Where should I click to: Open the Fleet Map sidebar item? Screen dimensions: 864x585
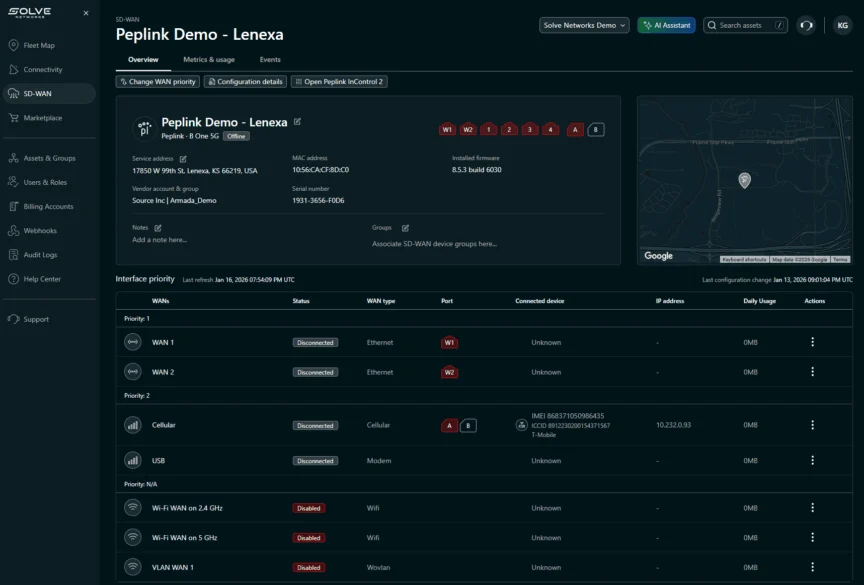[40, 45]
